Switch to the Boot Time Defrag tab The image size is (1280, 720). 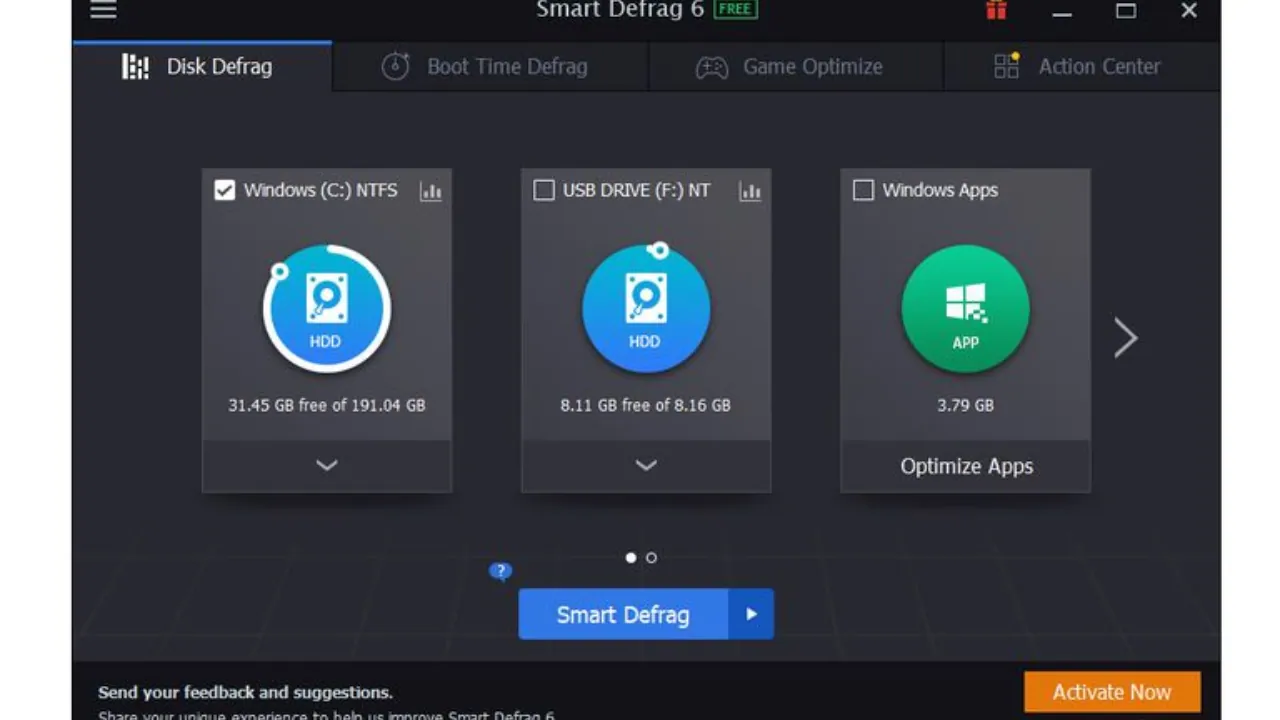(490, 67)
